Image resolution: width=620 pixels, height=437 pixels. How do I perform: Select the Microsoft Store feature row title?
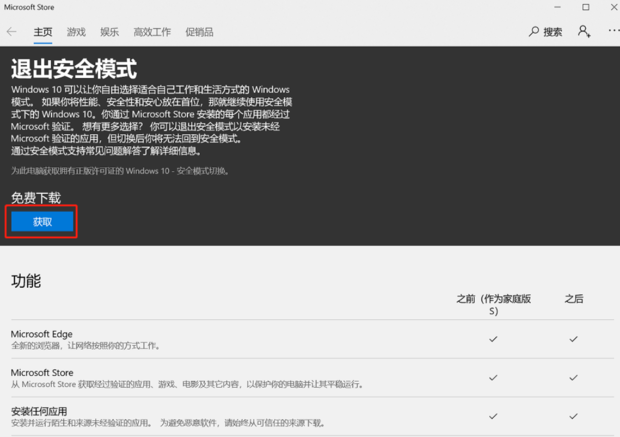(42, 373)
